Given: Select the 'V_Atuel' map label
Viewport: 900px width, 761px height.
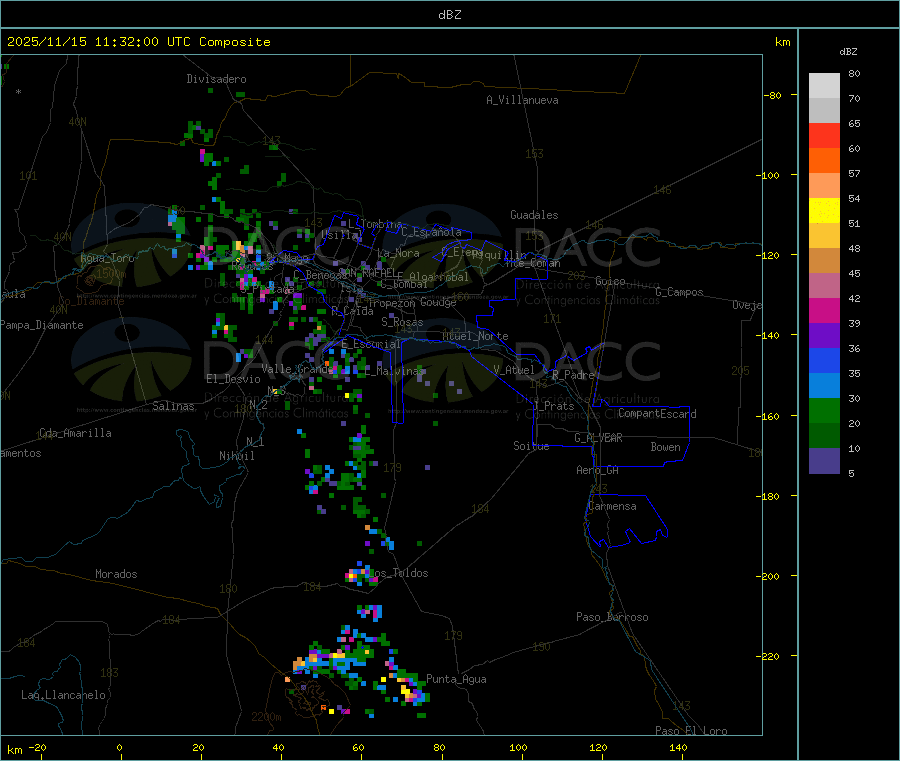Looking at the screenshot, I should click(x=514, y=370).
